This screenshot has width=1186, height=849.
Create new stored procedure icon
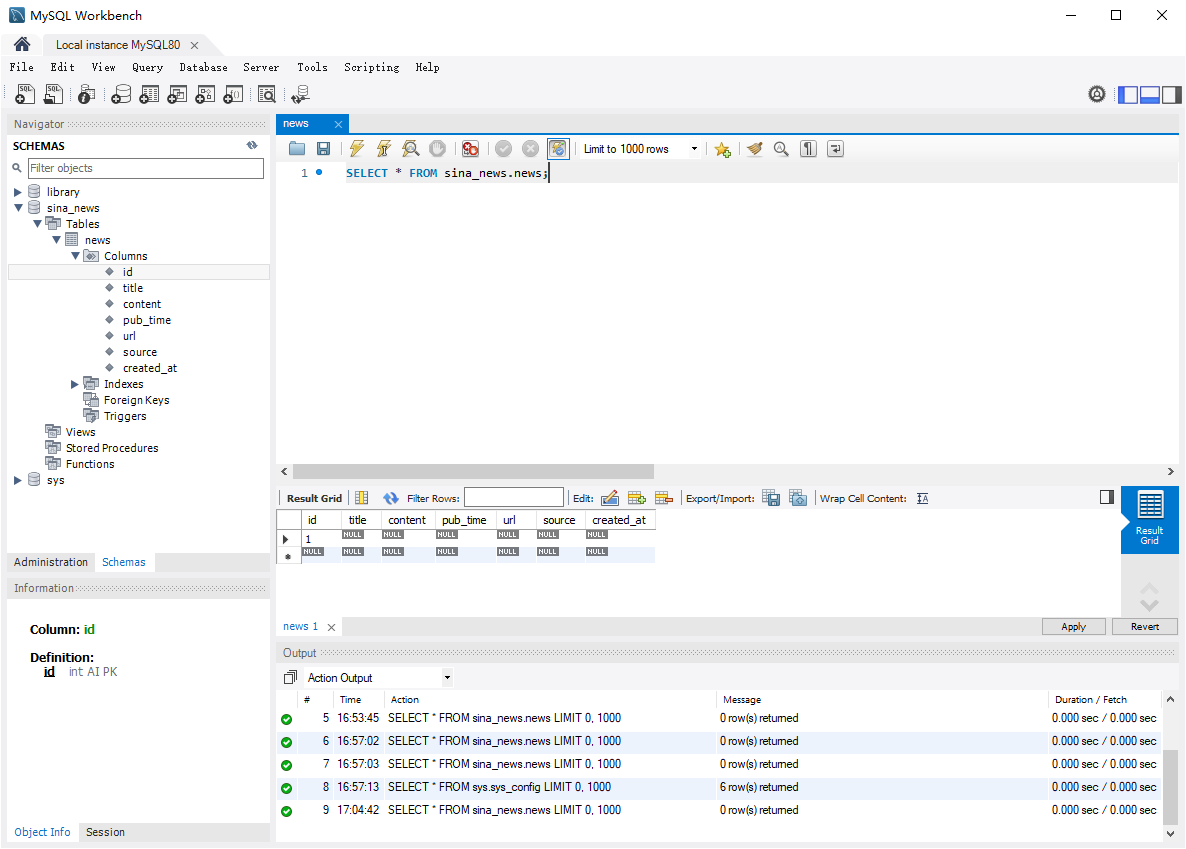(x=205, y=94)
